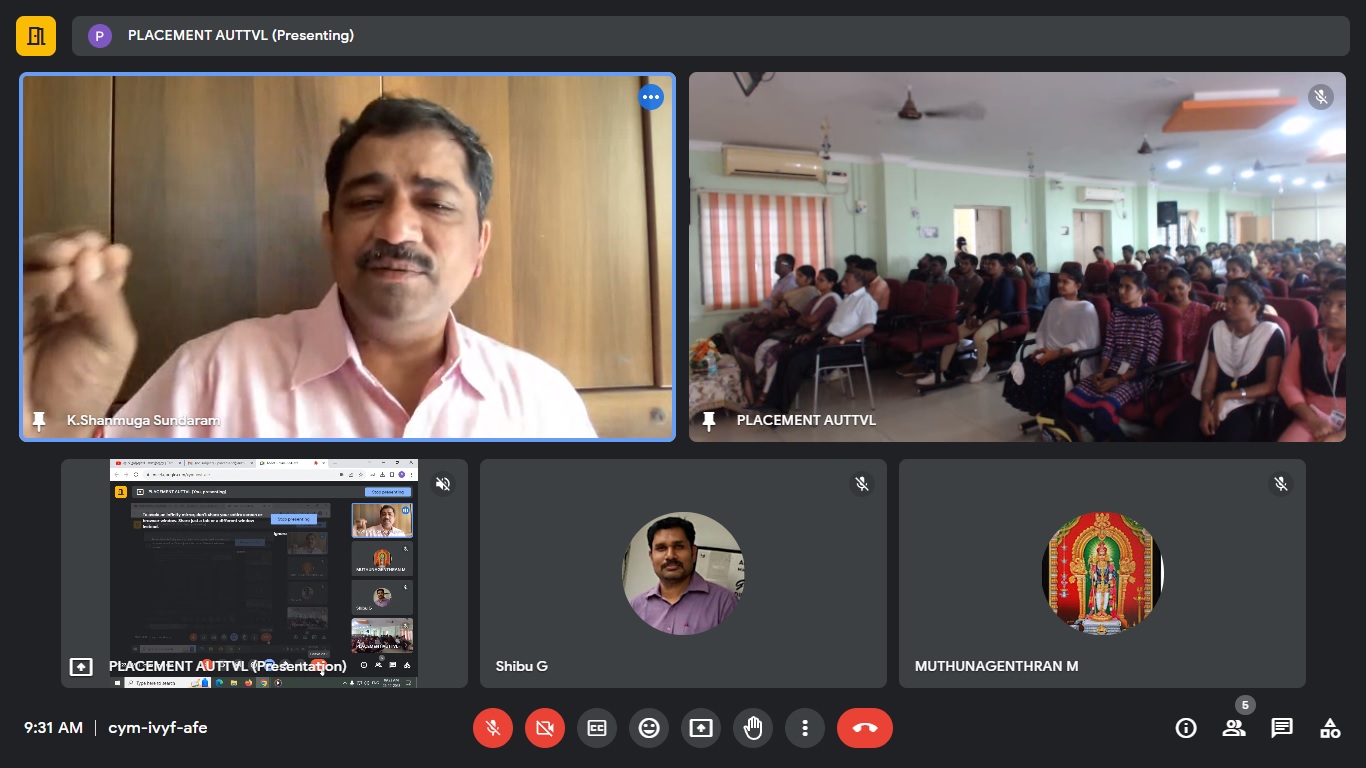Click muted mic icon on PLACEMENT AUTTVL video tile
Screen dimensions: 1366x768
[x=1321, y=97]
